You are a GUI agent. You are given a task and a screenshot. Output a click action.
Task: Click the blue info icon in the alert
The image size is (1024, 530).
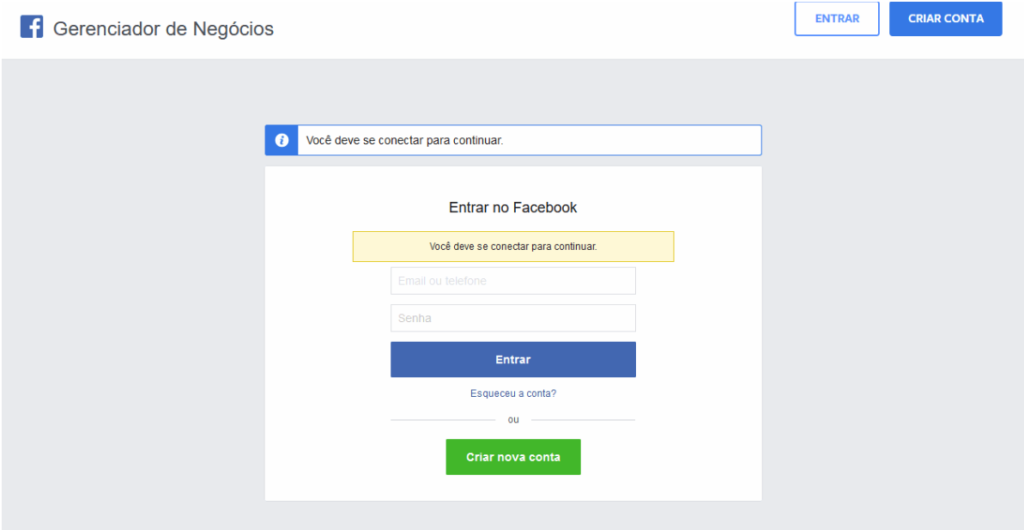[282, 140]
